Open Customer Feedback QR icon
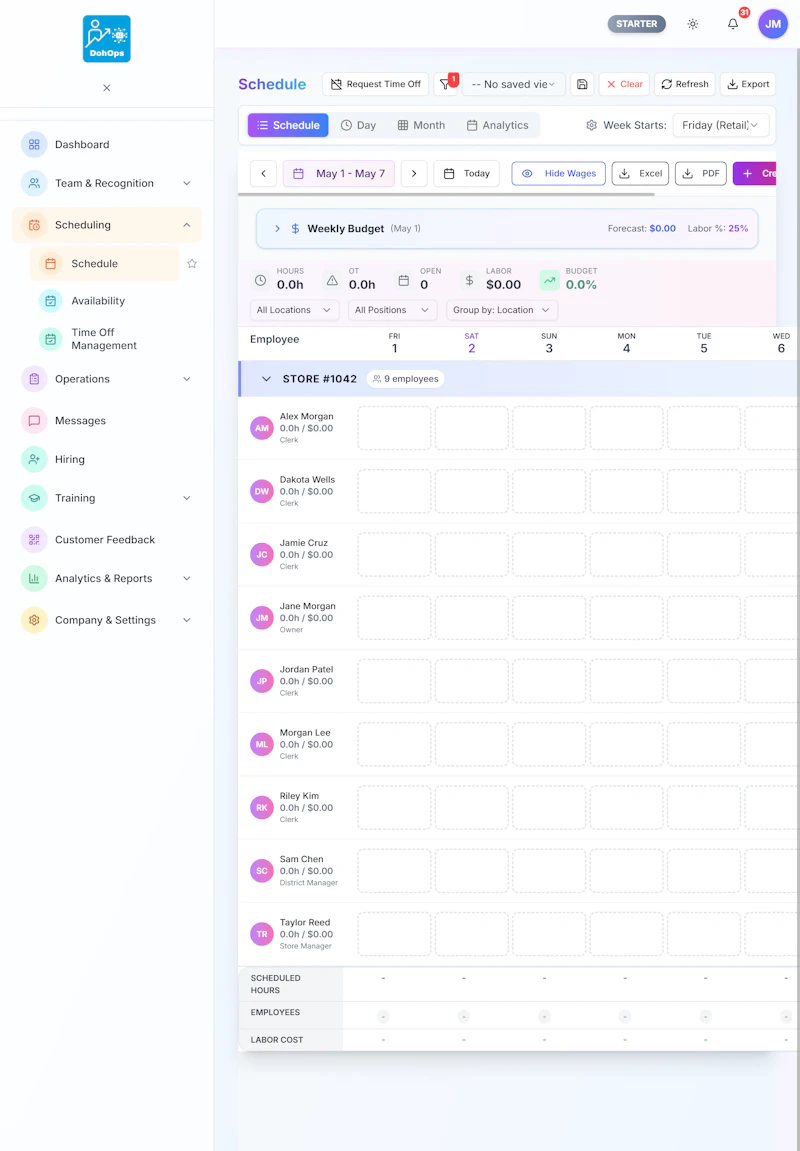This screenshot has height=1151, width=800. point(34,540)
